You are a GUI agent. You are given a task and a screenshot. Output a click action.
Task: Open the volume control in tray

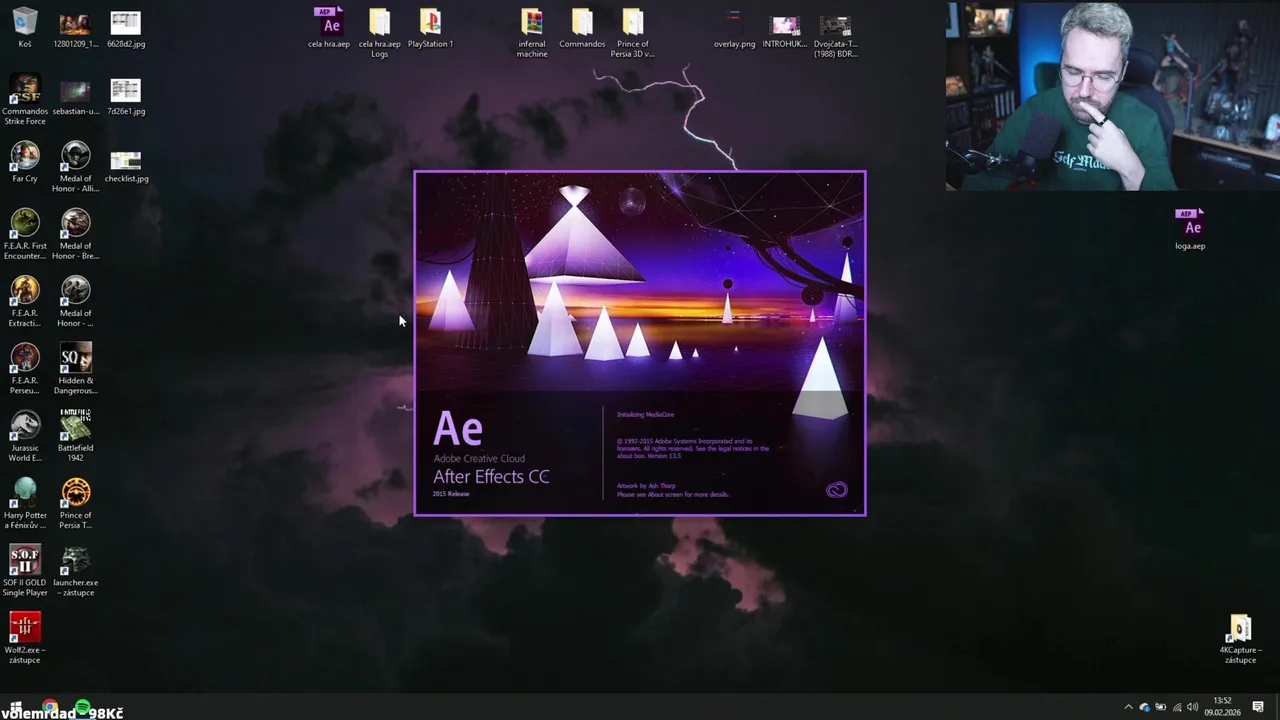pos(1192,707)
